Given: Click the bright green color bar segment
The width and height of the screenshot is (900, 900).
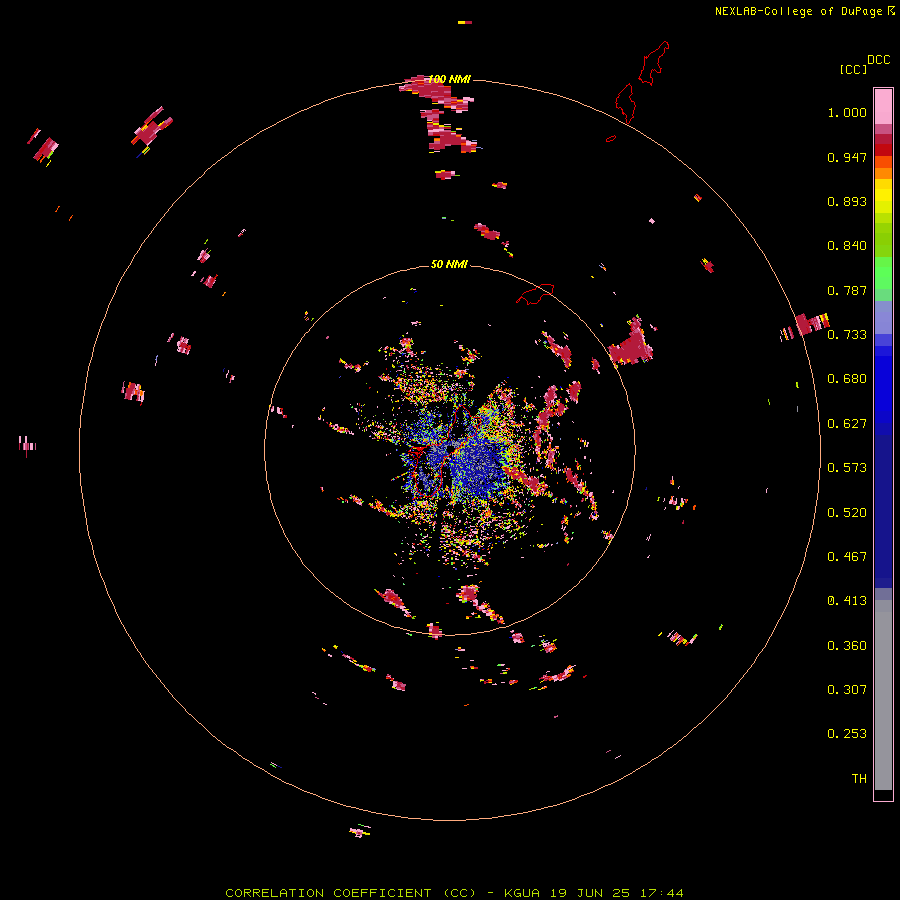Looking at the screenshot, I should click(883, 273).
